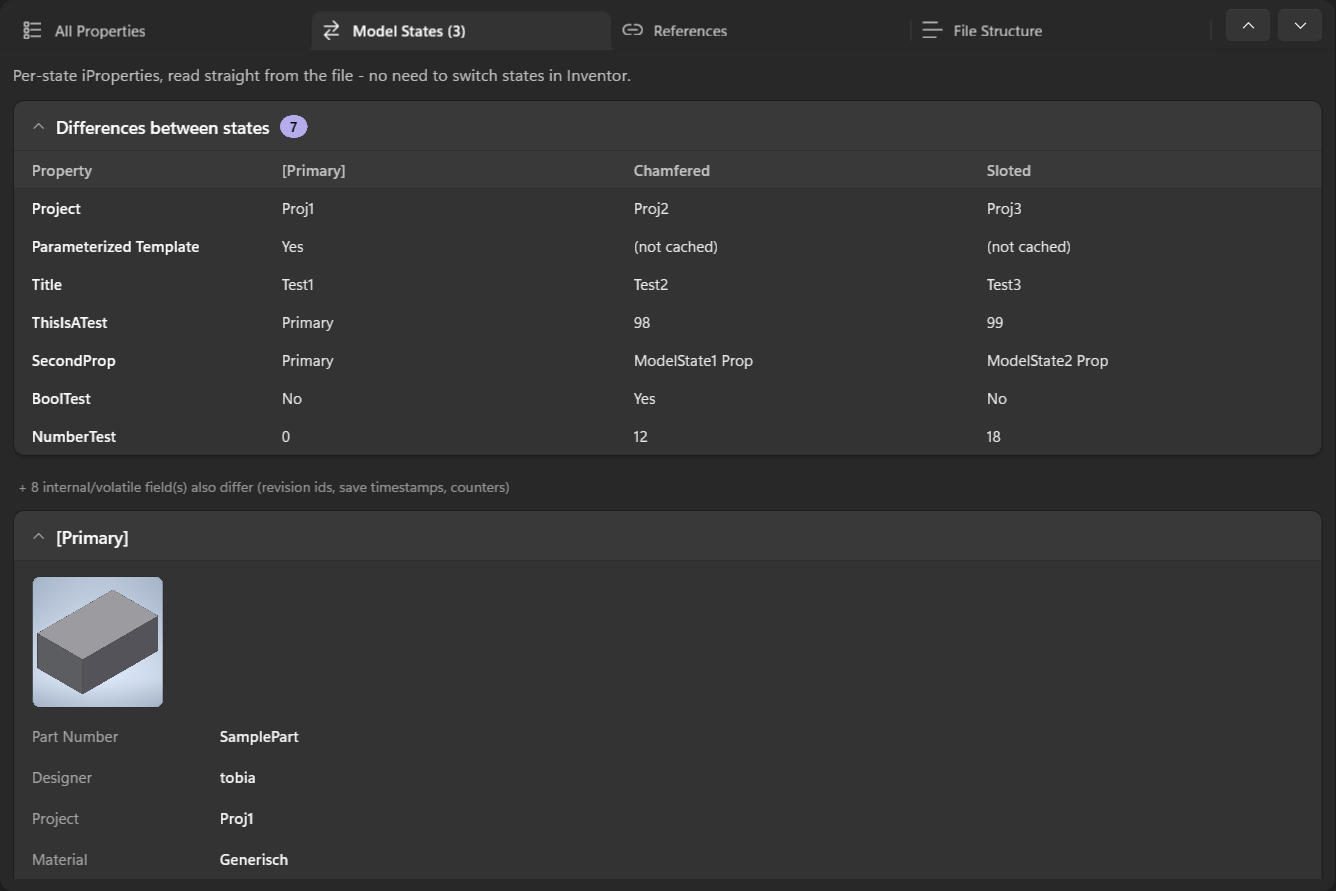Screen dimensions: 1336x891
Task: Click the Proj3 value under Sloted
Action: (1004, 209)
